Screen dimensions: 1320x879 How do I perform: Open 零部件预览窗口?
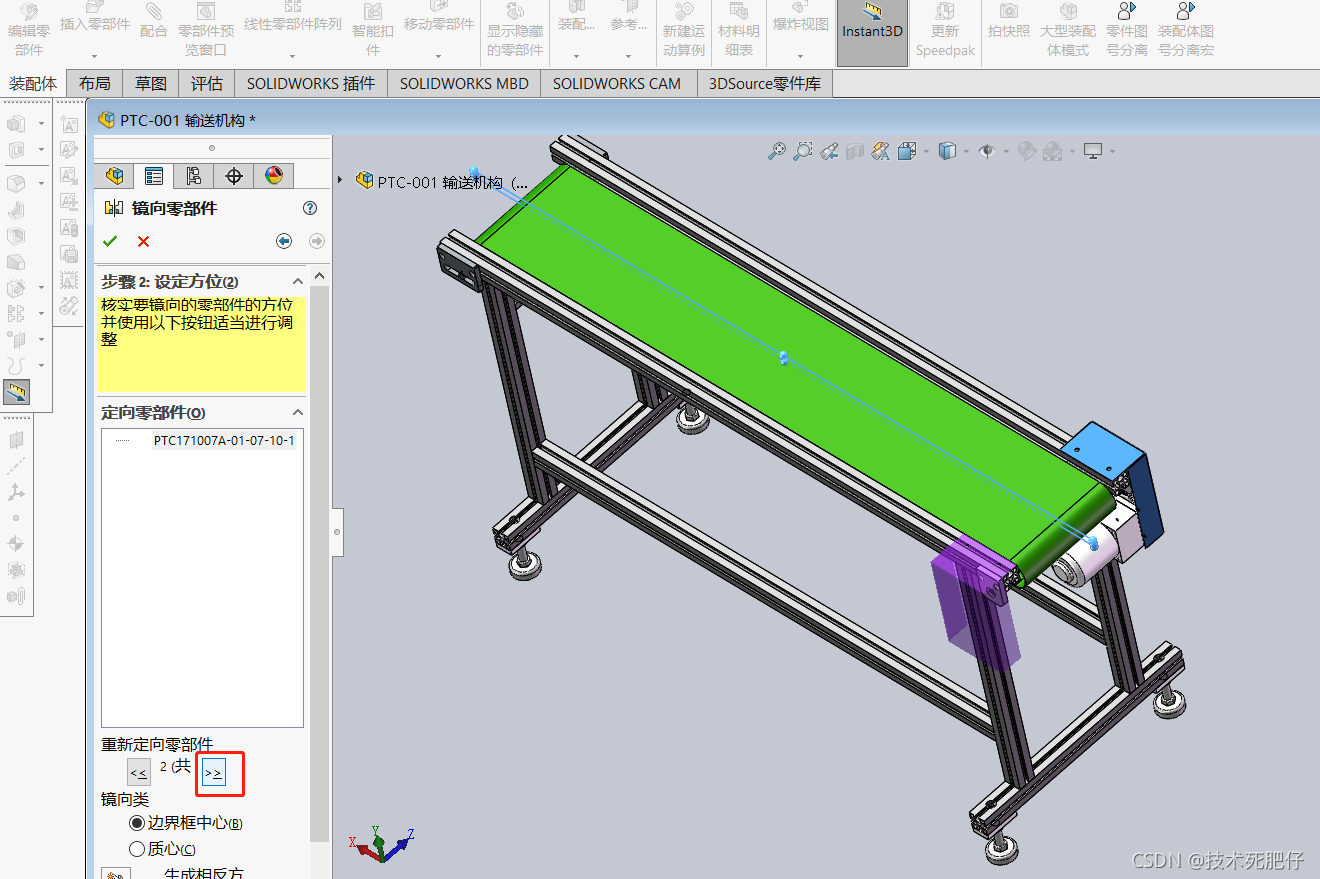[x=206, y=31]
